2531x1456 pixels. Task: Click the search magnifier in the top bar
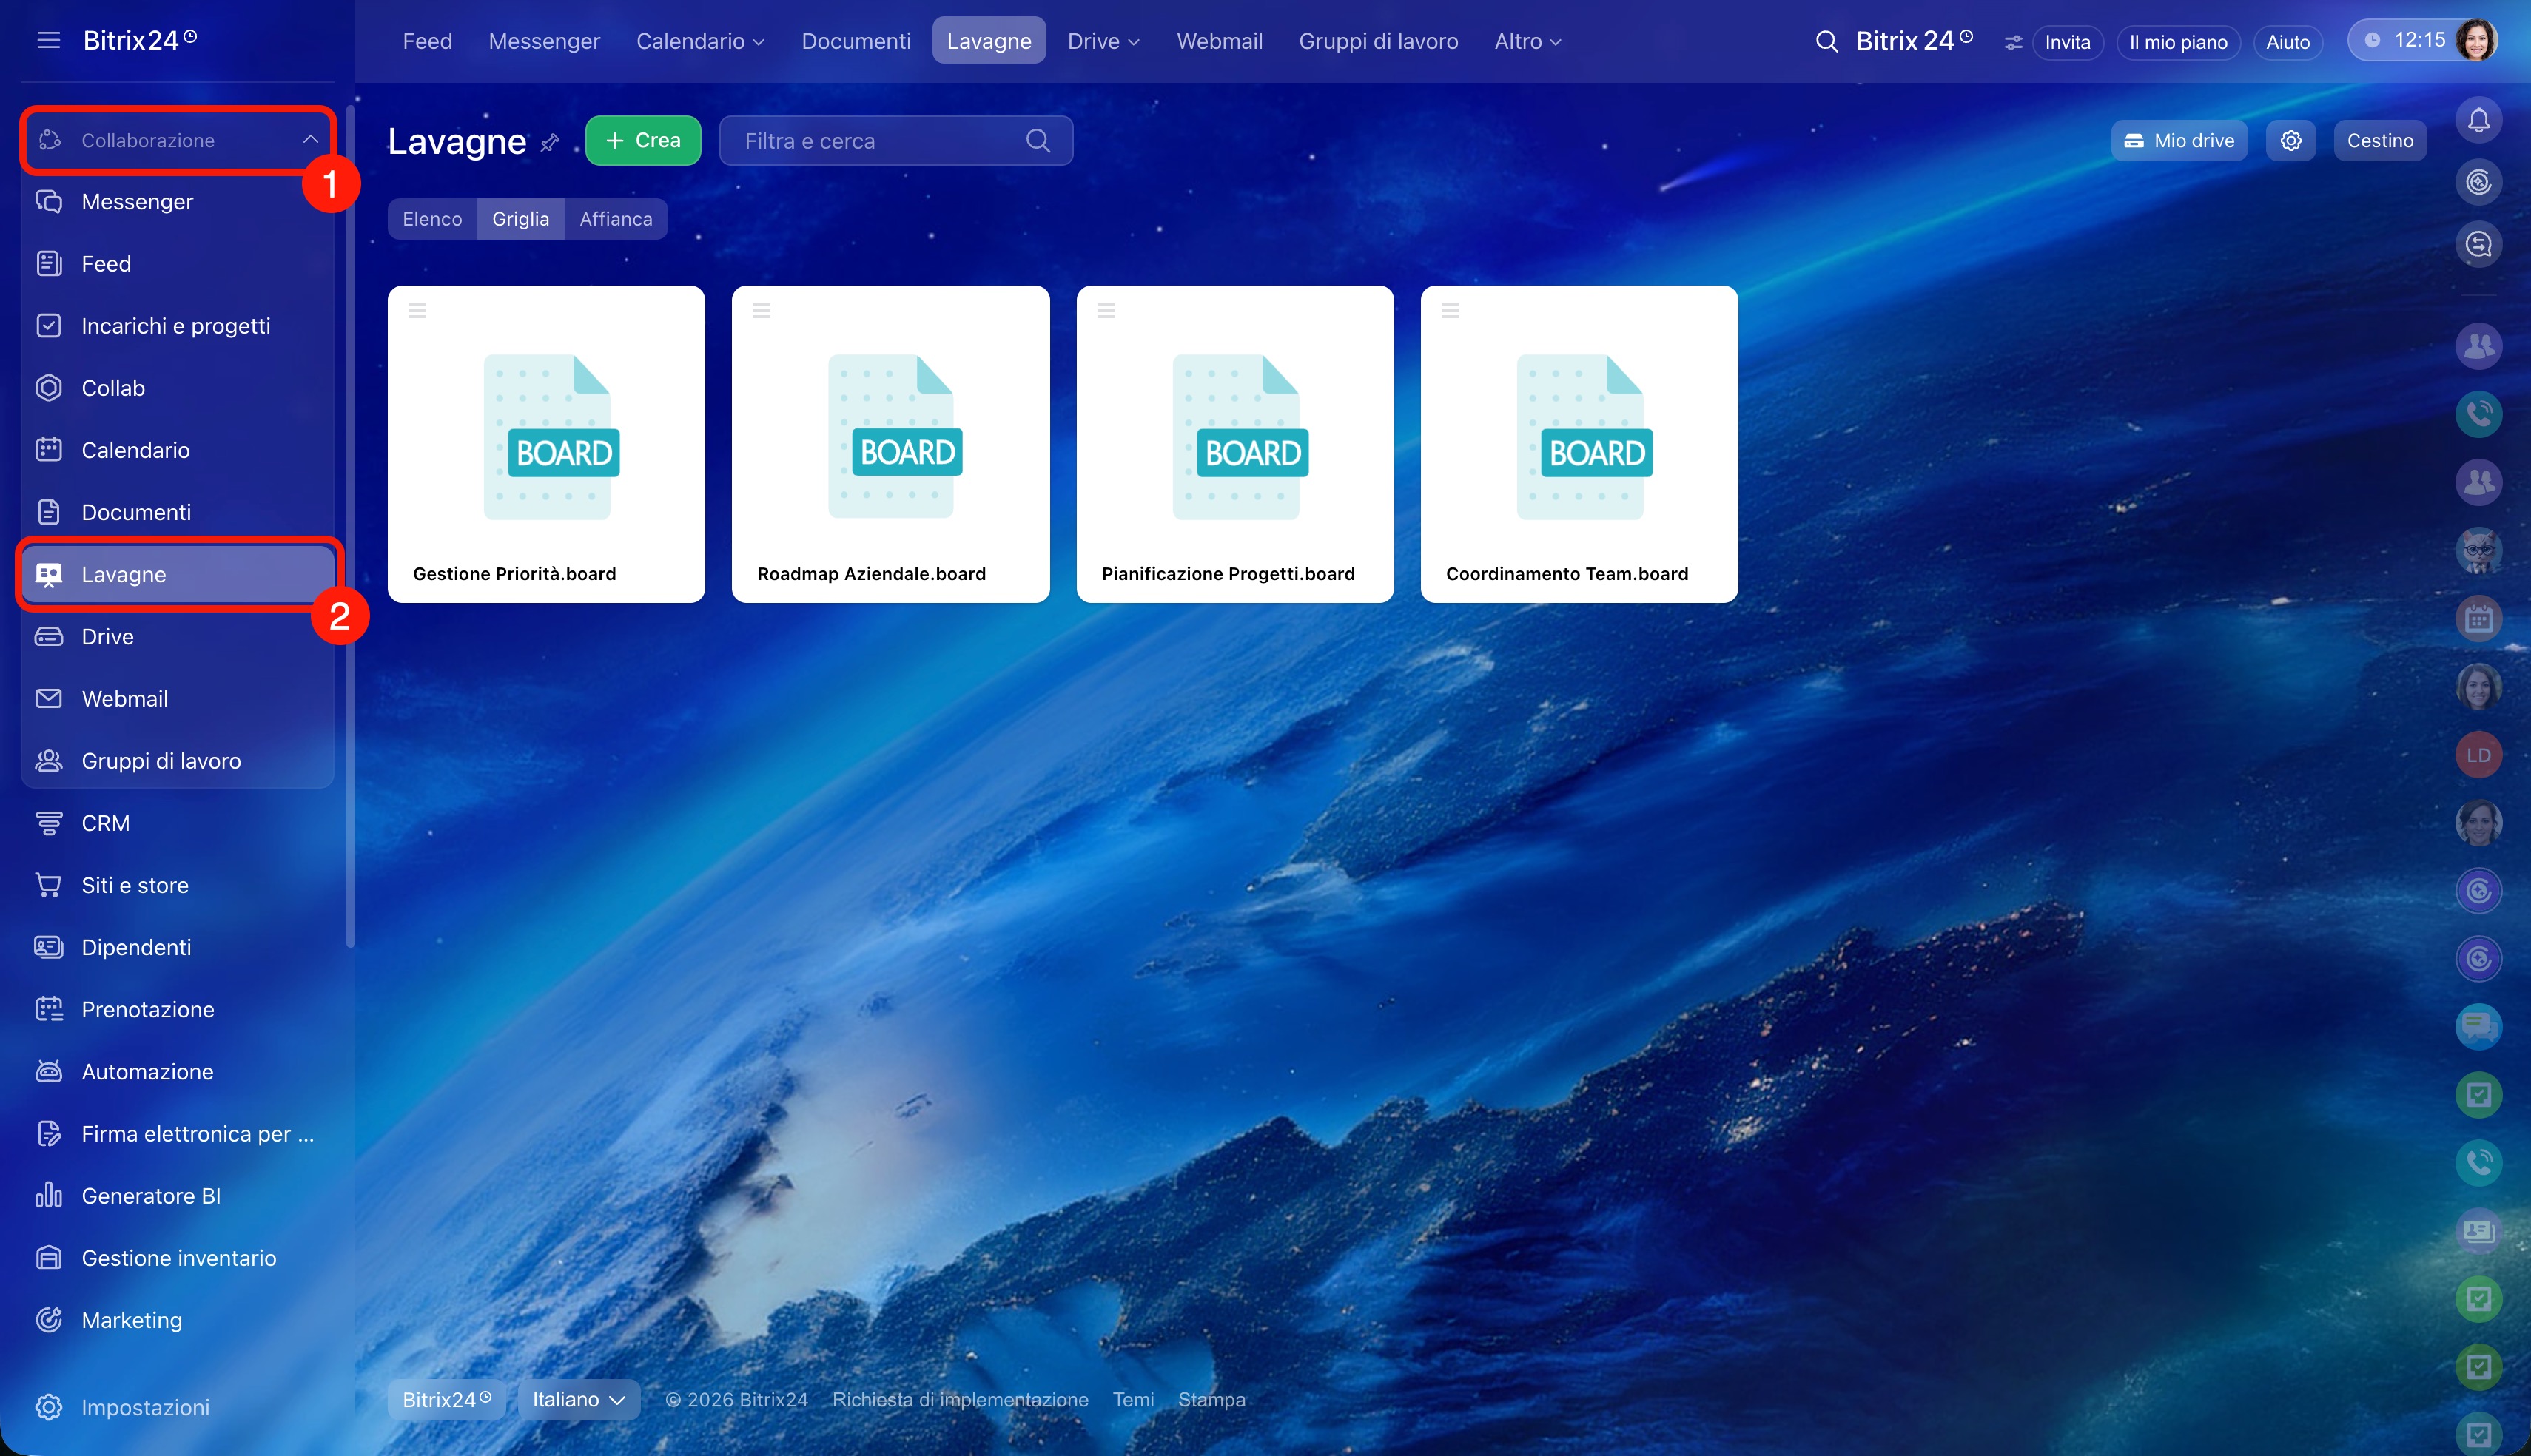click(1826, 41)
